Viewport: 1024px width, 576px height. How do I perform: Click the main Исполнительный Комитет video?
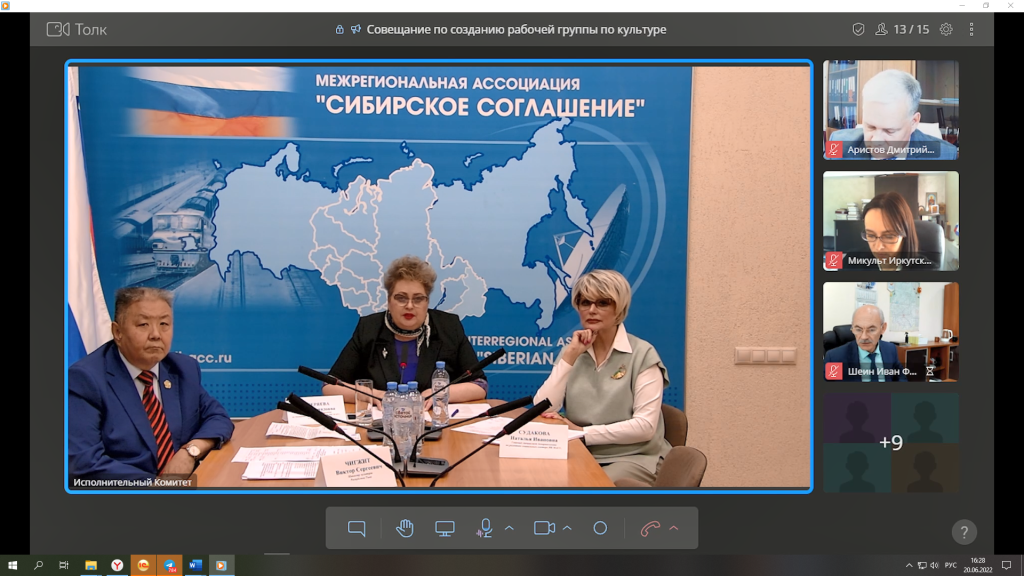coord(439,276)
